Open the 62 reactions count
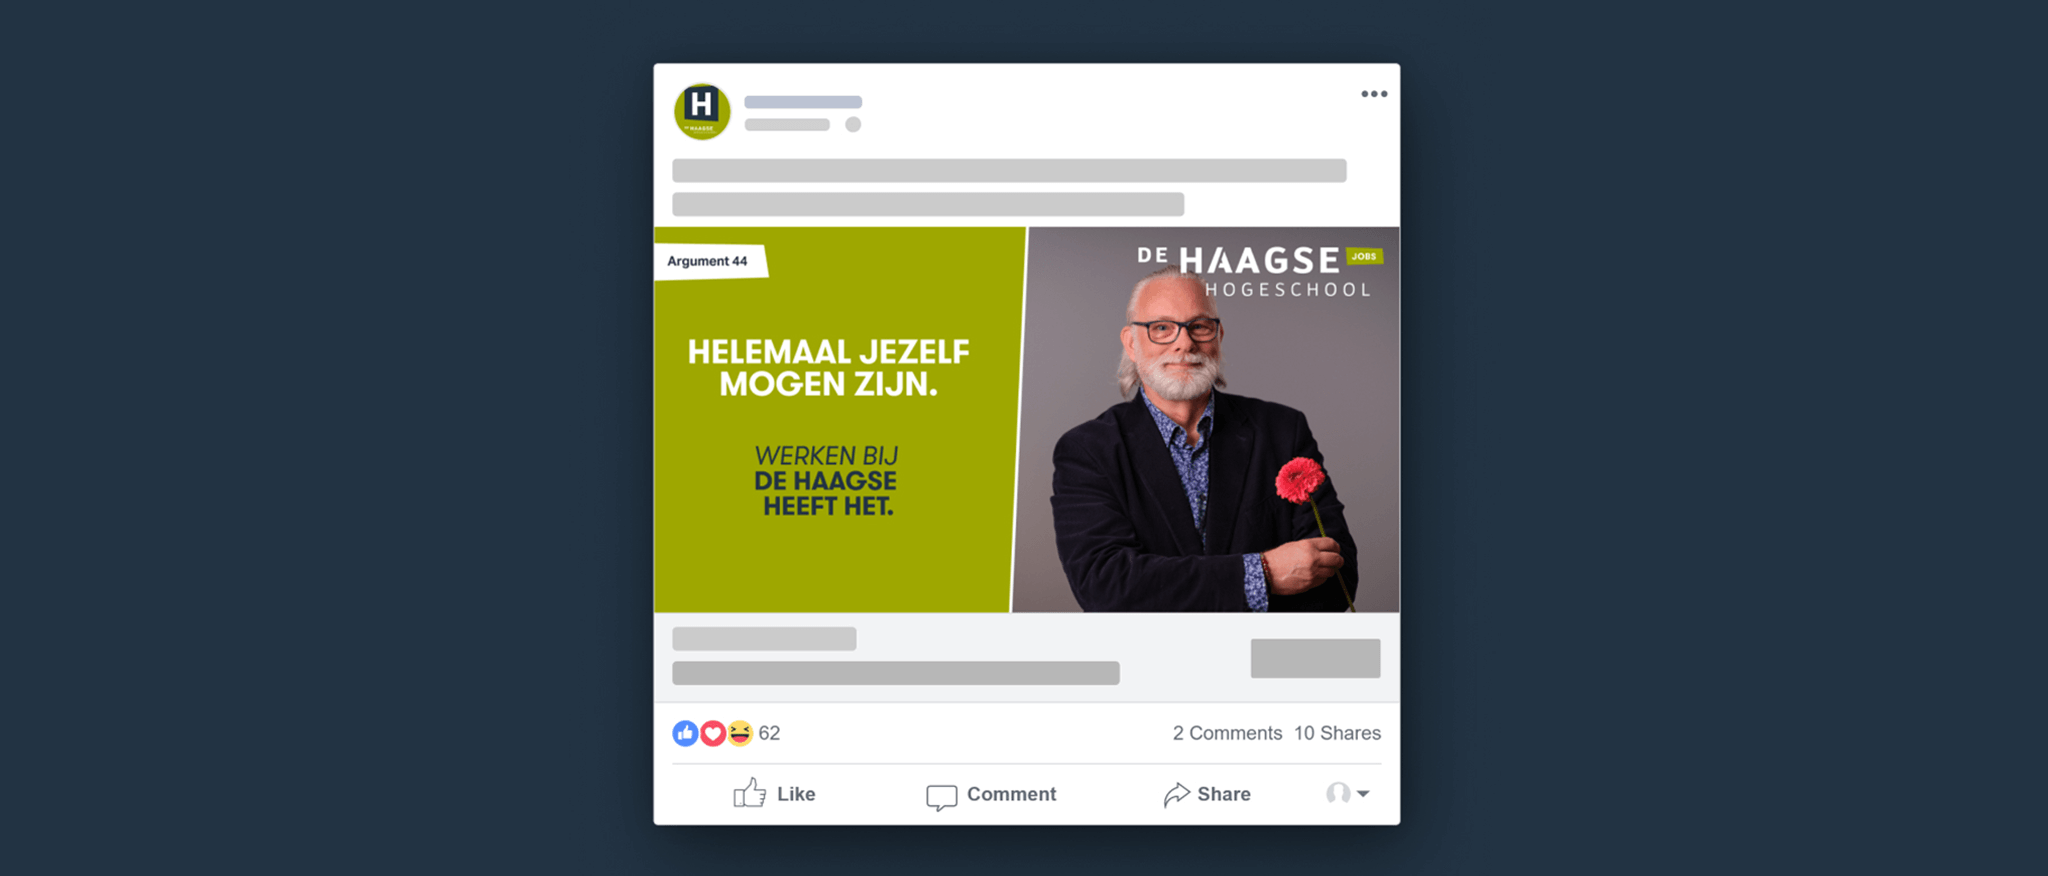This screenshot has width=2048, height=876. tap(769, 733)
